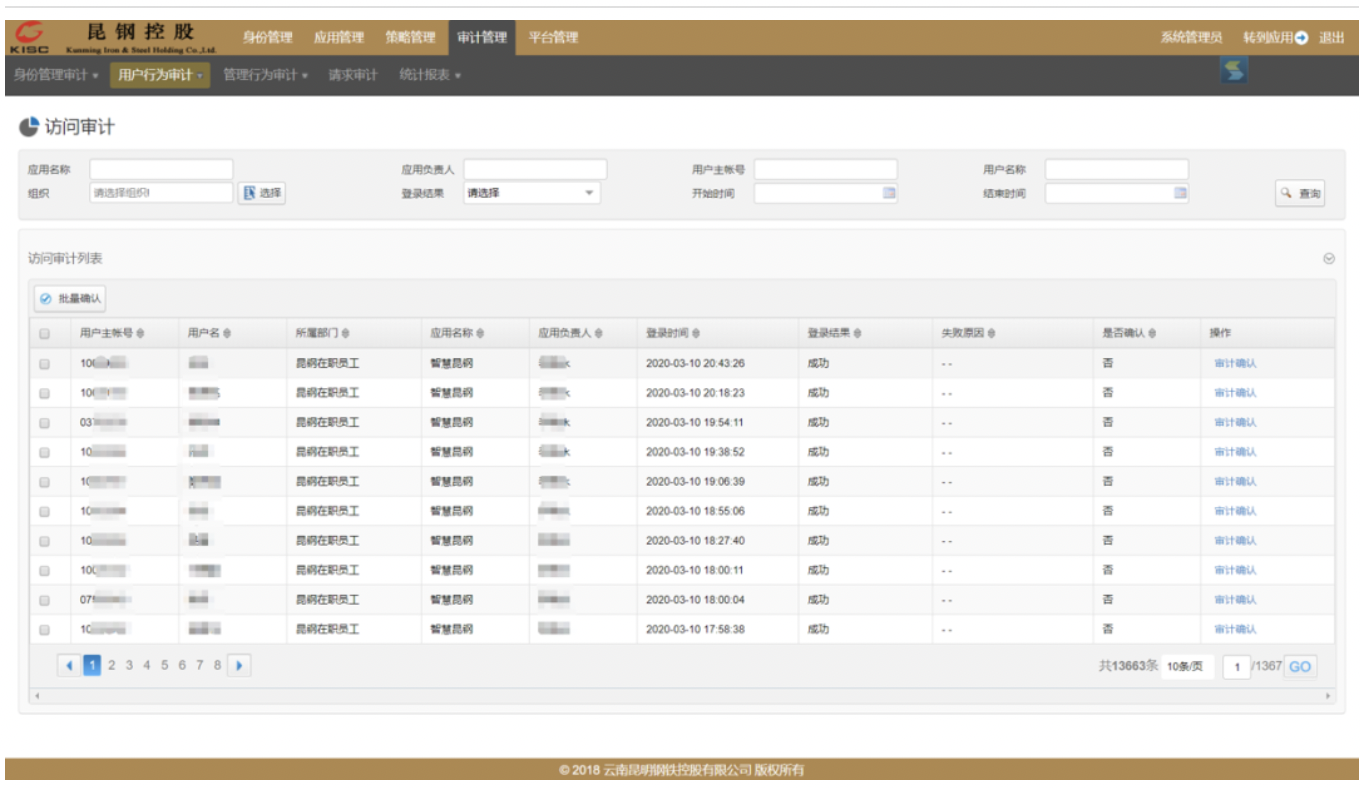Click 审计确认 for the 18:00:04 login

1235,600
